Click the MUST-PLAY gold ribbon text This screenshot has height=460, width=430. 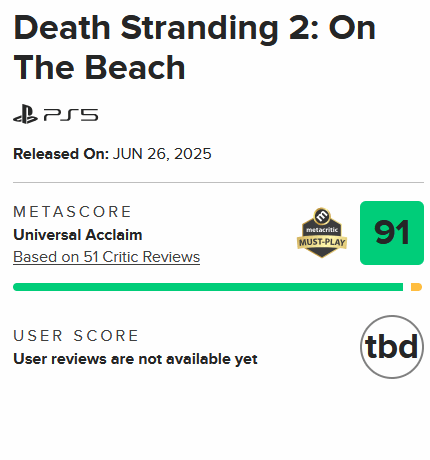pos(322,242)
